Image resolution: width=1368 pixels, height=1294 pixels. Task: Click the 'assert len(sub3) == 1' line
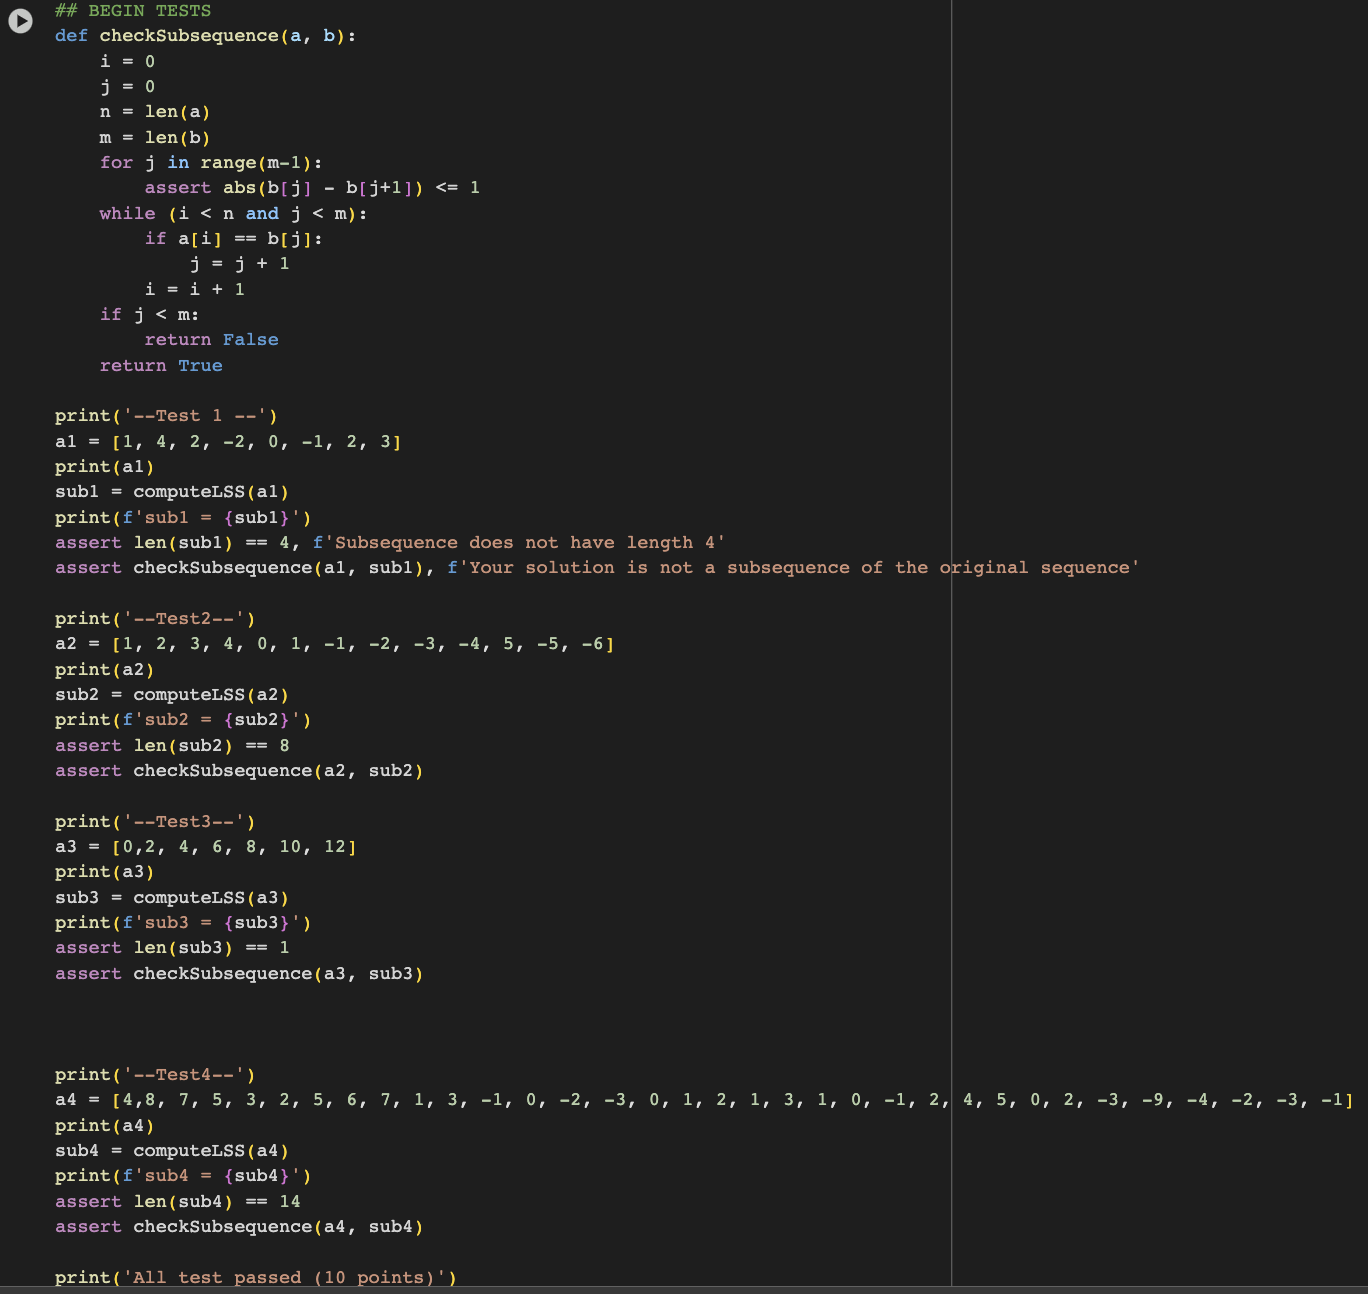coord(172,948)
